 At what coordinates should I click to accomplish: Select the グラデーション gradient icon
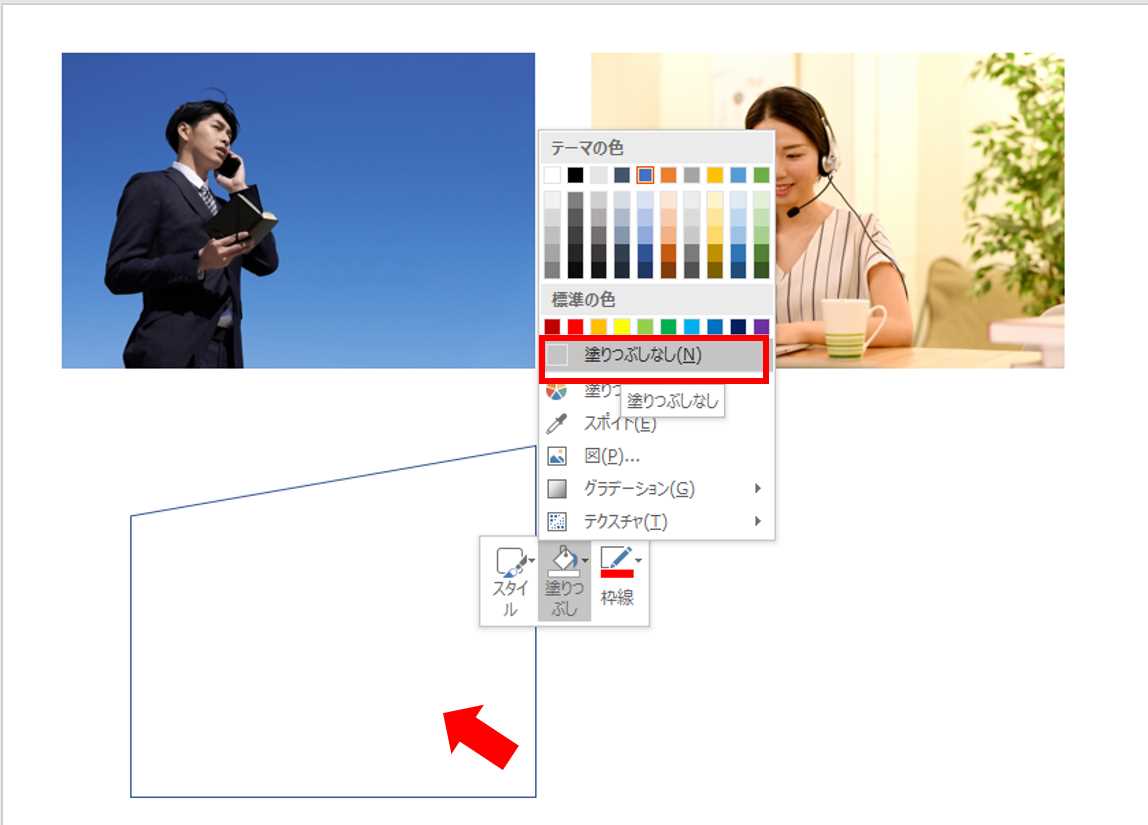tap(559, 489)
